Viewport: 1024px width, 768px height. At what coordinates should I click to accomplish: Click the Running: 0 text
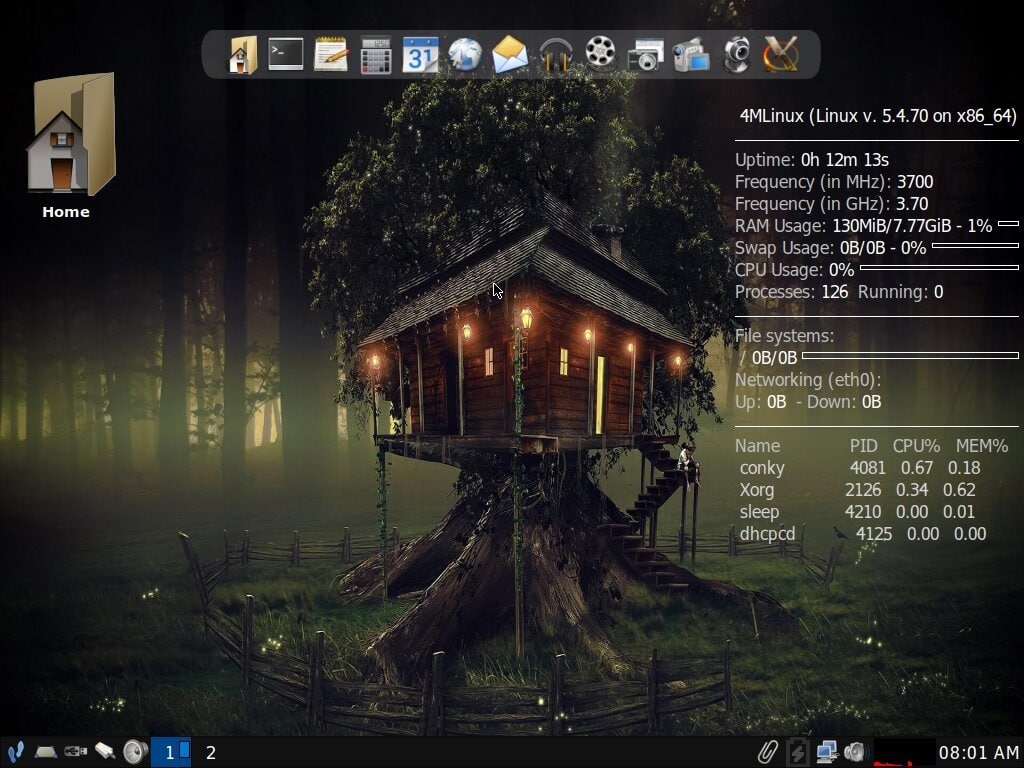click(901, 292)
